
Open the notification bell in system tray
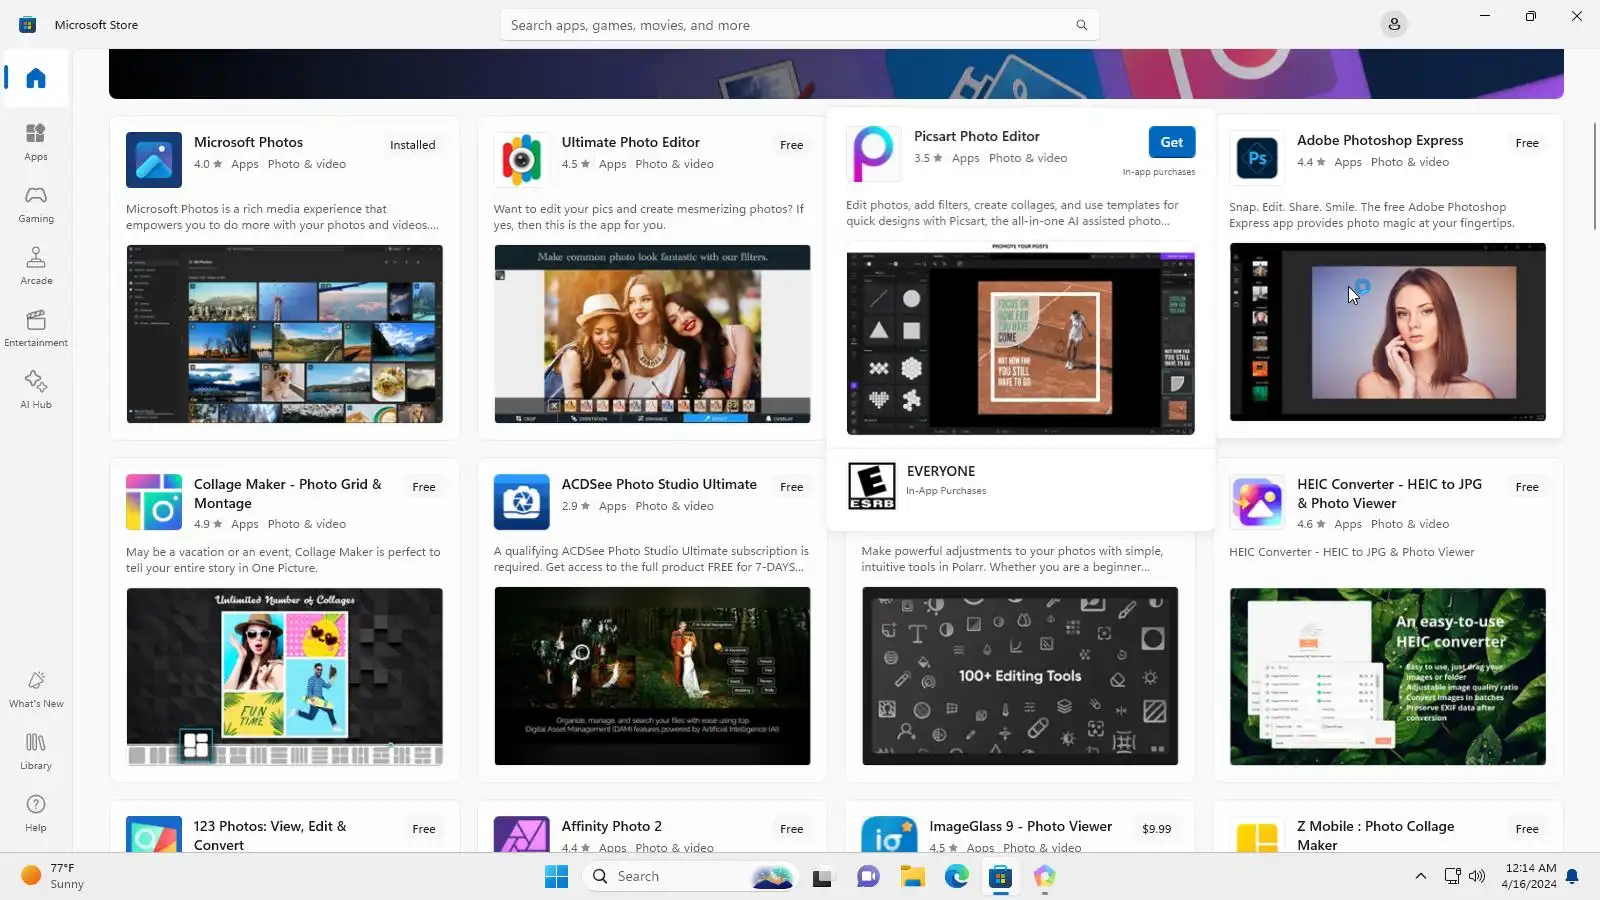(x=1572, y=877)
